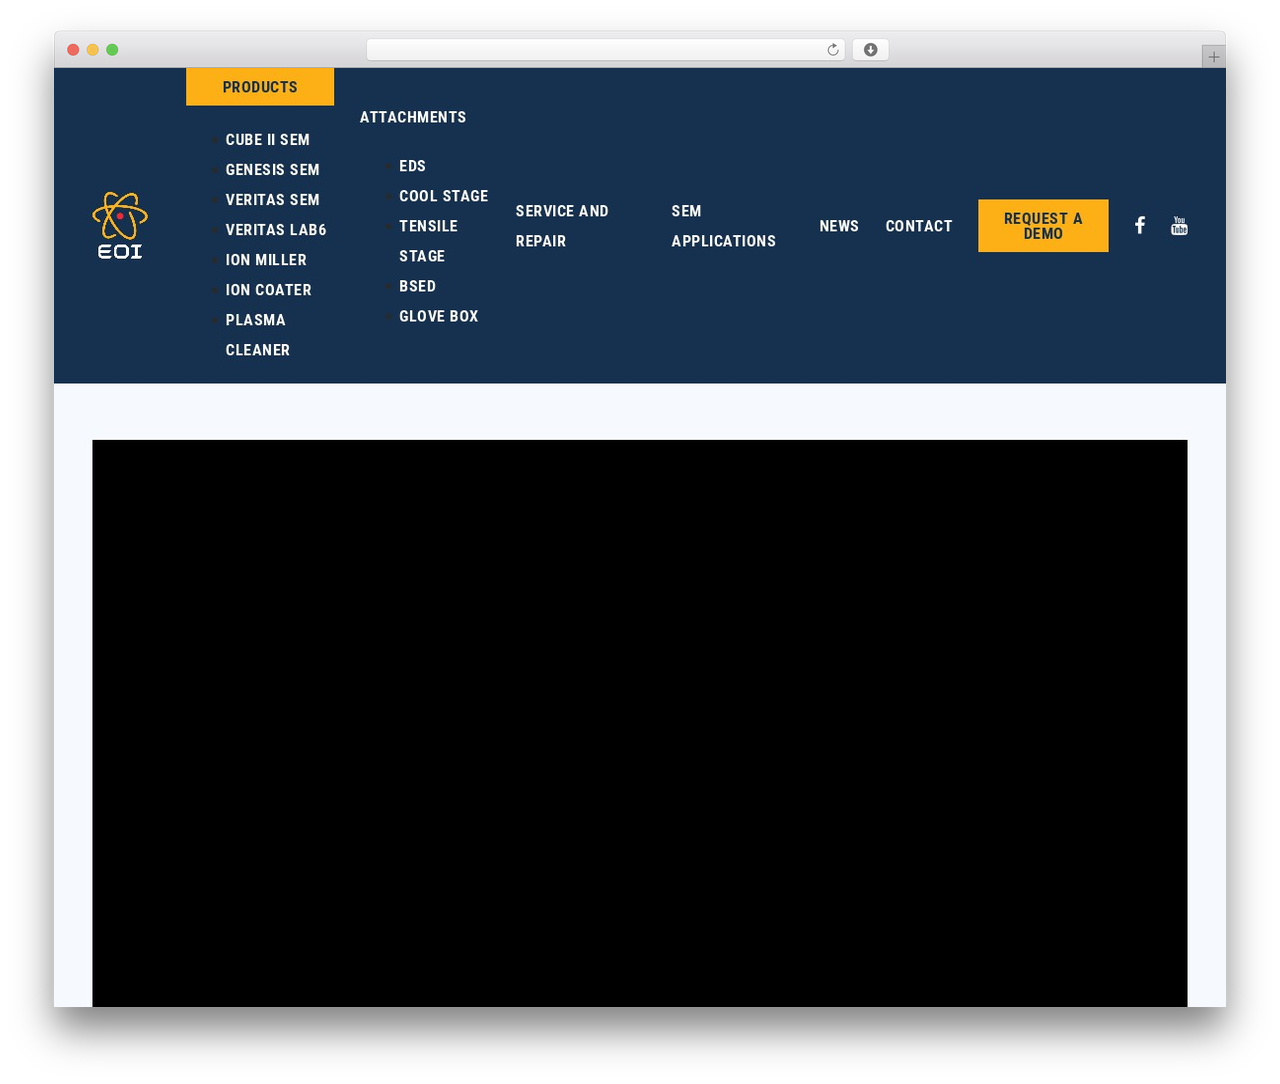Viewport: 1280px width, 1084px height.
Task: Open the Products menu
Action: pos(260,87)
